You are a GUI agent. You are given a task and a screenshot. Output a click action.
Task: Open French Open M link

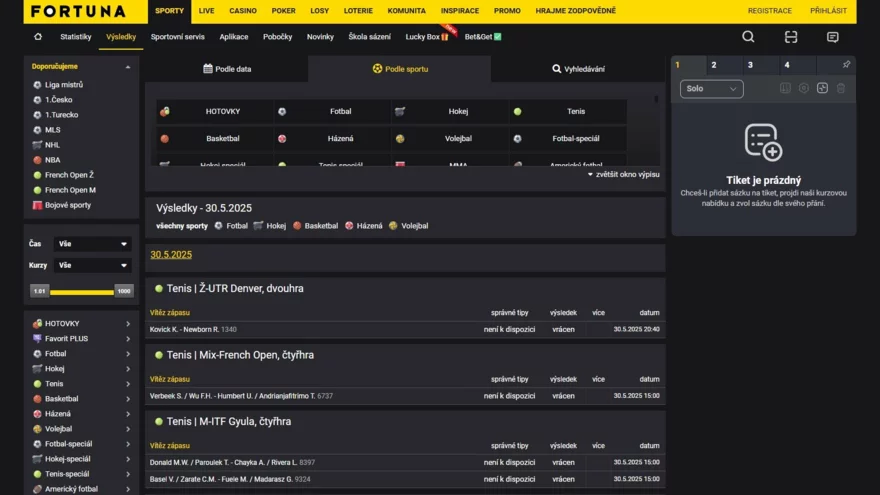point(70,190)
